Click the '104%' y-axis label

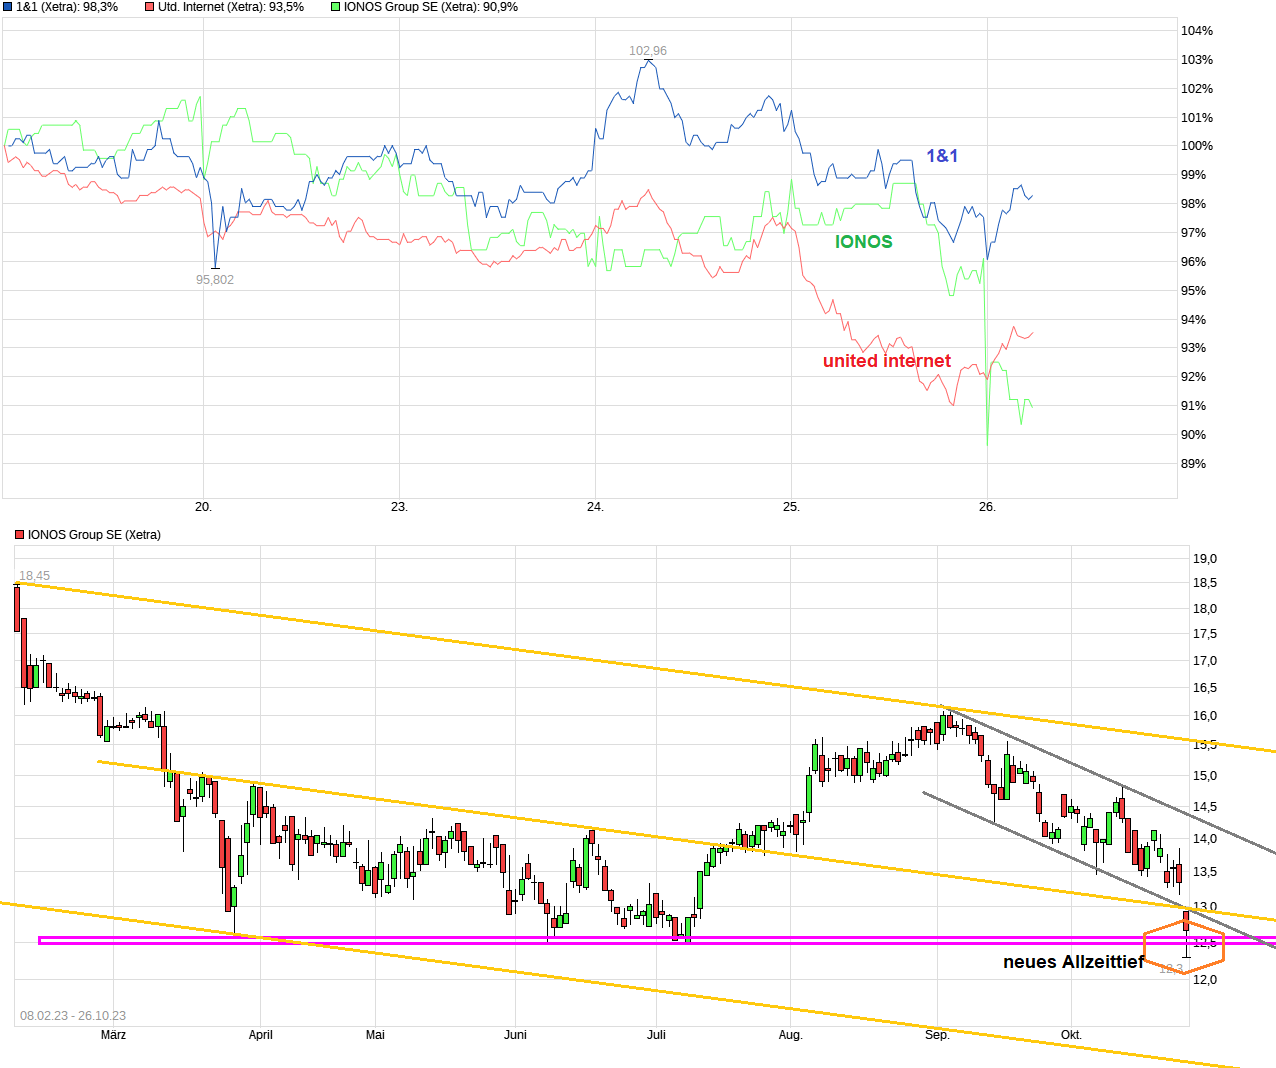pyautogui.click(x=1197, y=31)
